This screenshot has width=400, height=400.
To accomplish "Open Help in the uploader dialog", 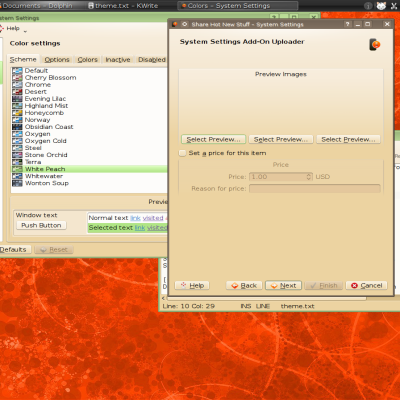I will pos(192,286).
